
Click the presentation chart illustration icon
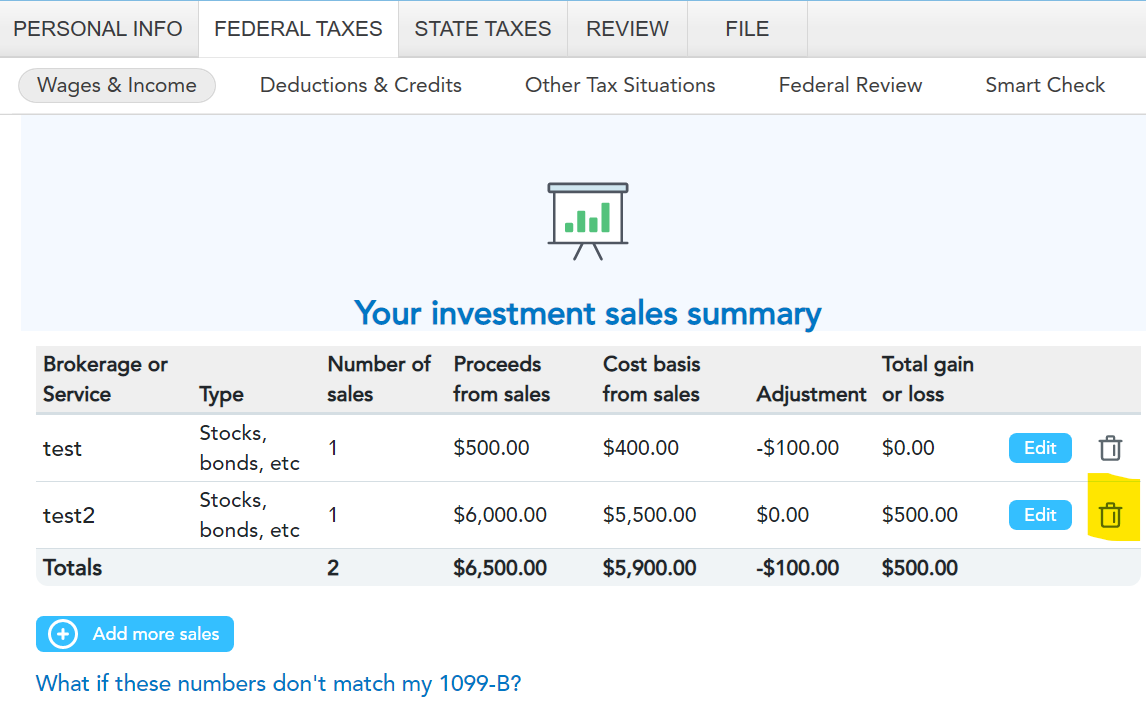click(588, 220)
